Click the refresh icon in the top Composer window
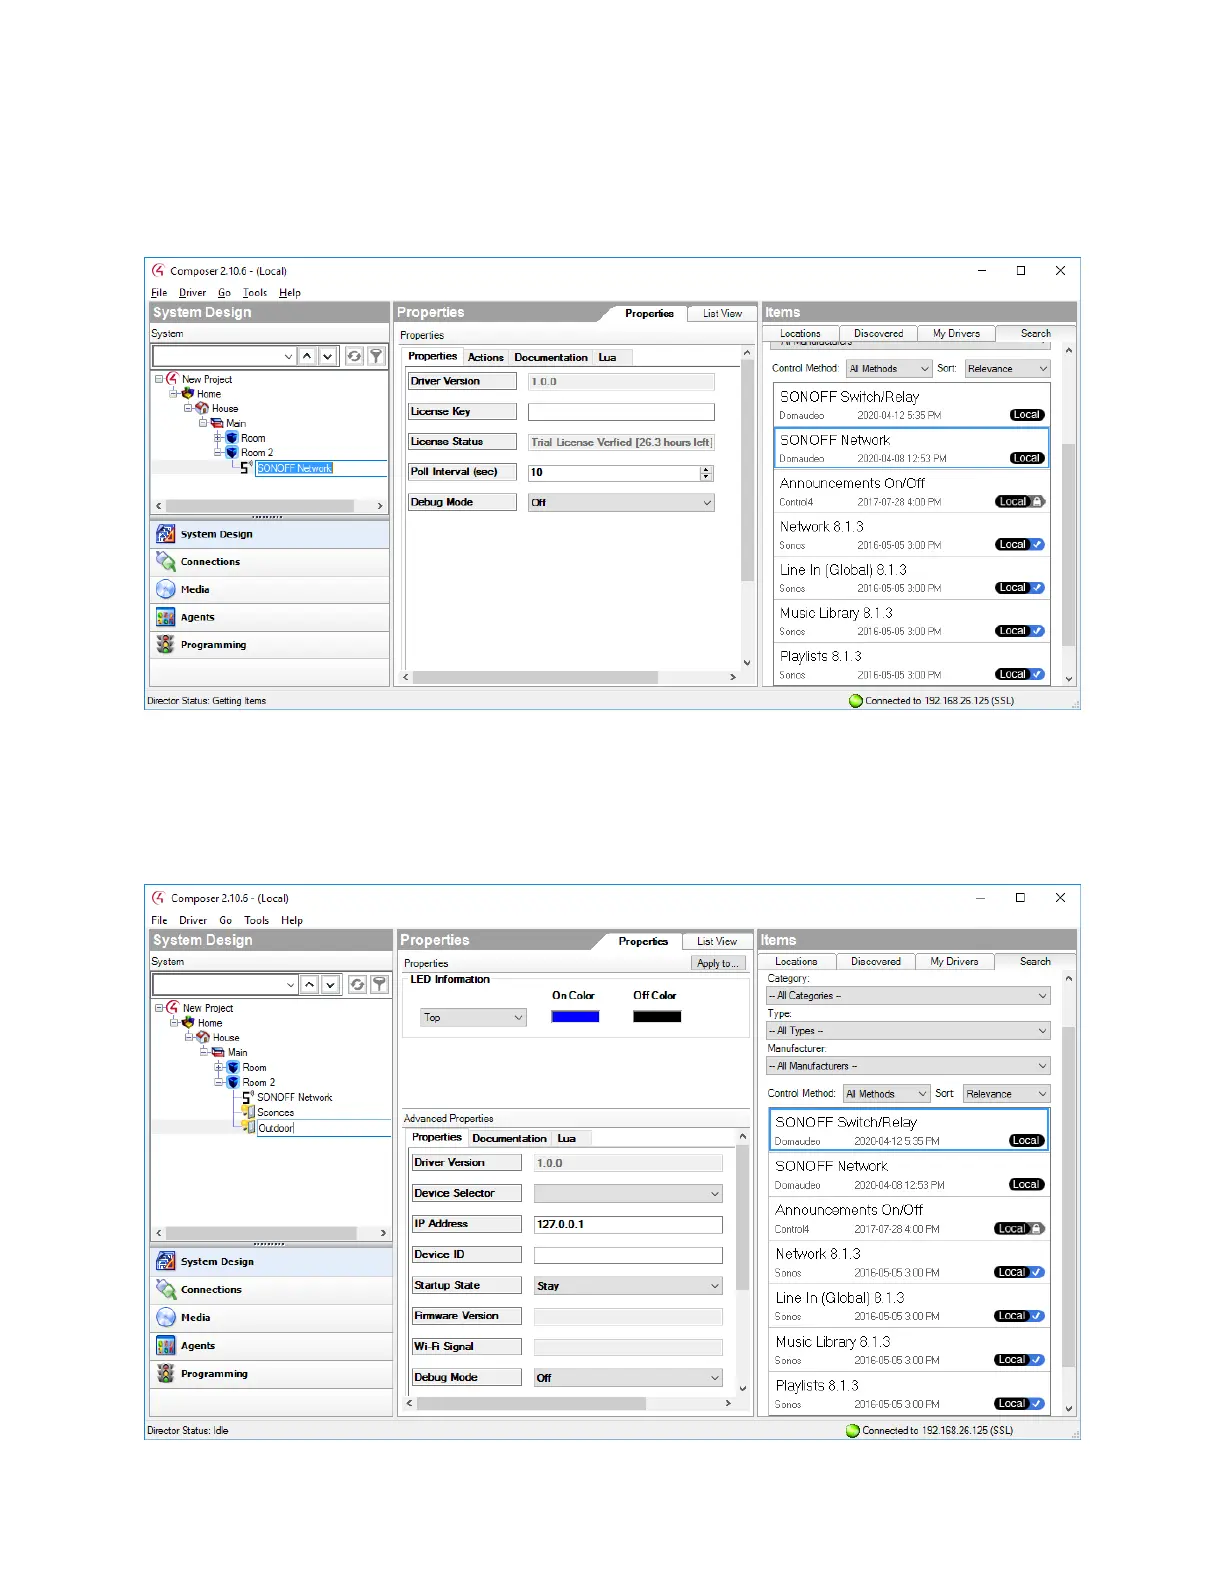The height and width of the screenshot is (1584, 1224). pyautogui.click(x=354, y=356)
